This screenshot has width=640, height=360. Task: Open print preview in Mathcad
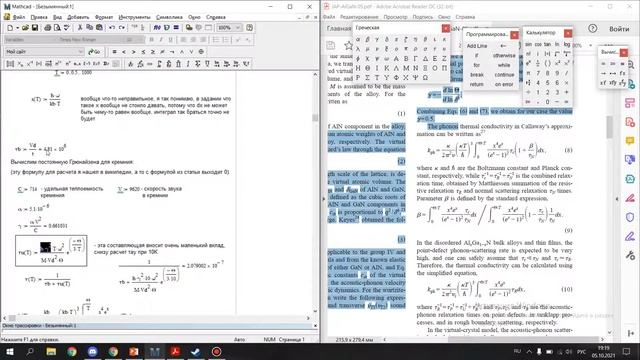point(57,28)
